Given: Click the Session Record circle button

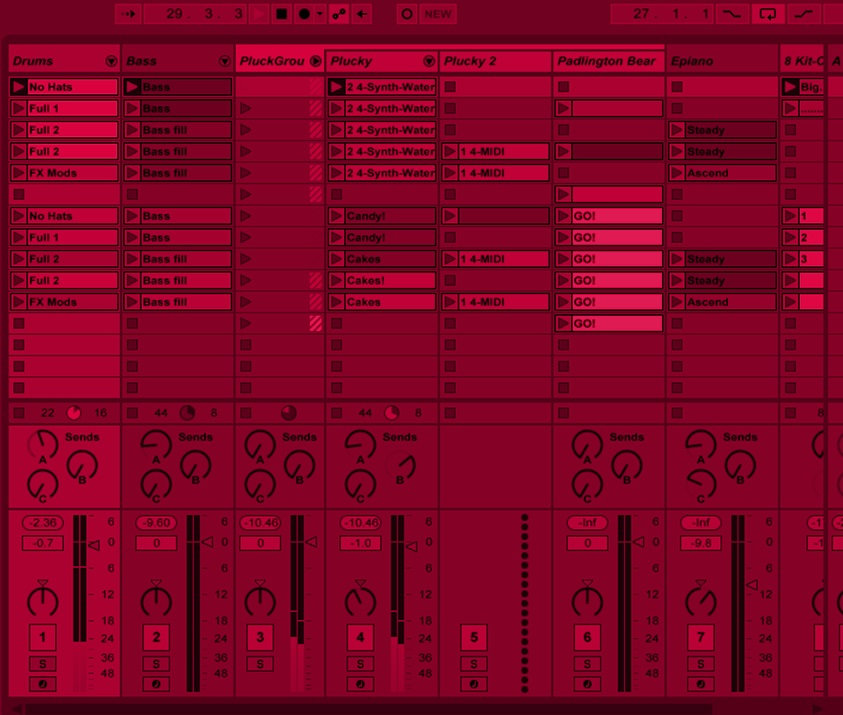Looking at the screenshot, I should (x=406, y=14).
